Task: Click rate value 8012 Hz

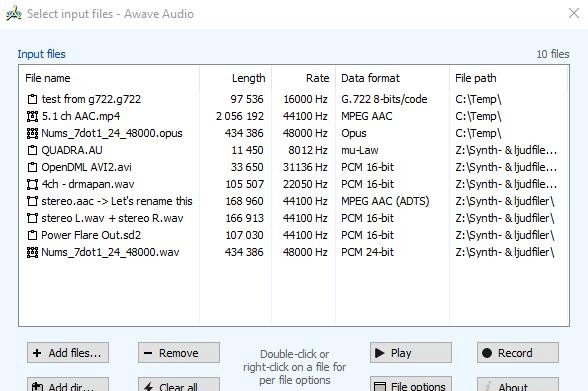Action: (308, 150)
